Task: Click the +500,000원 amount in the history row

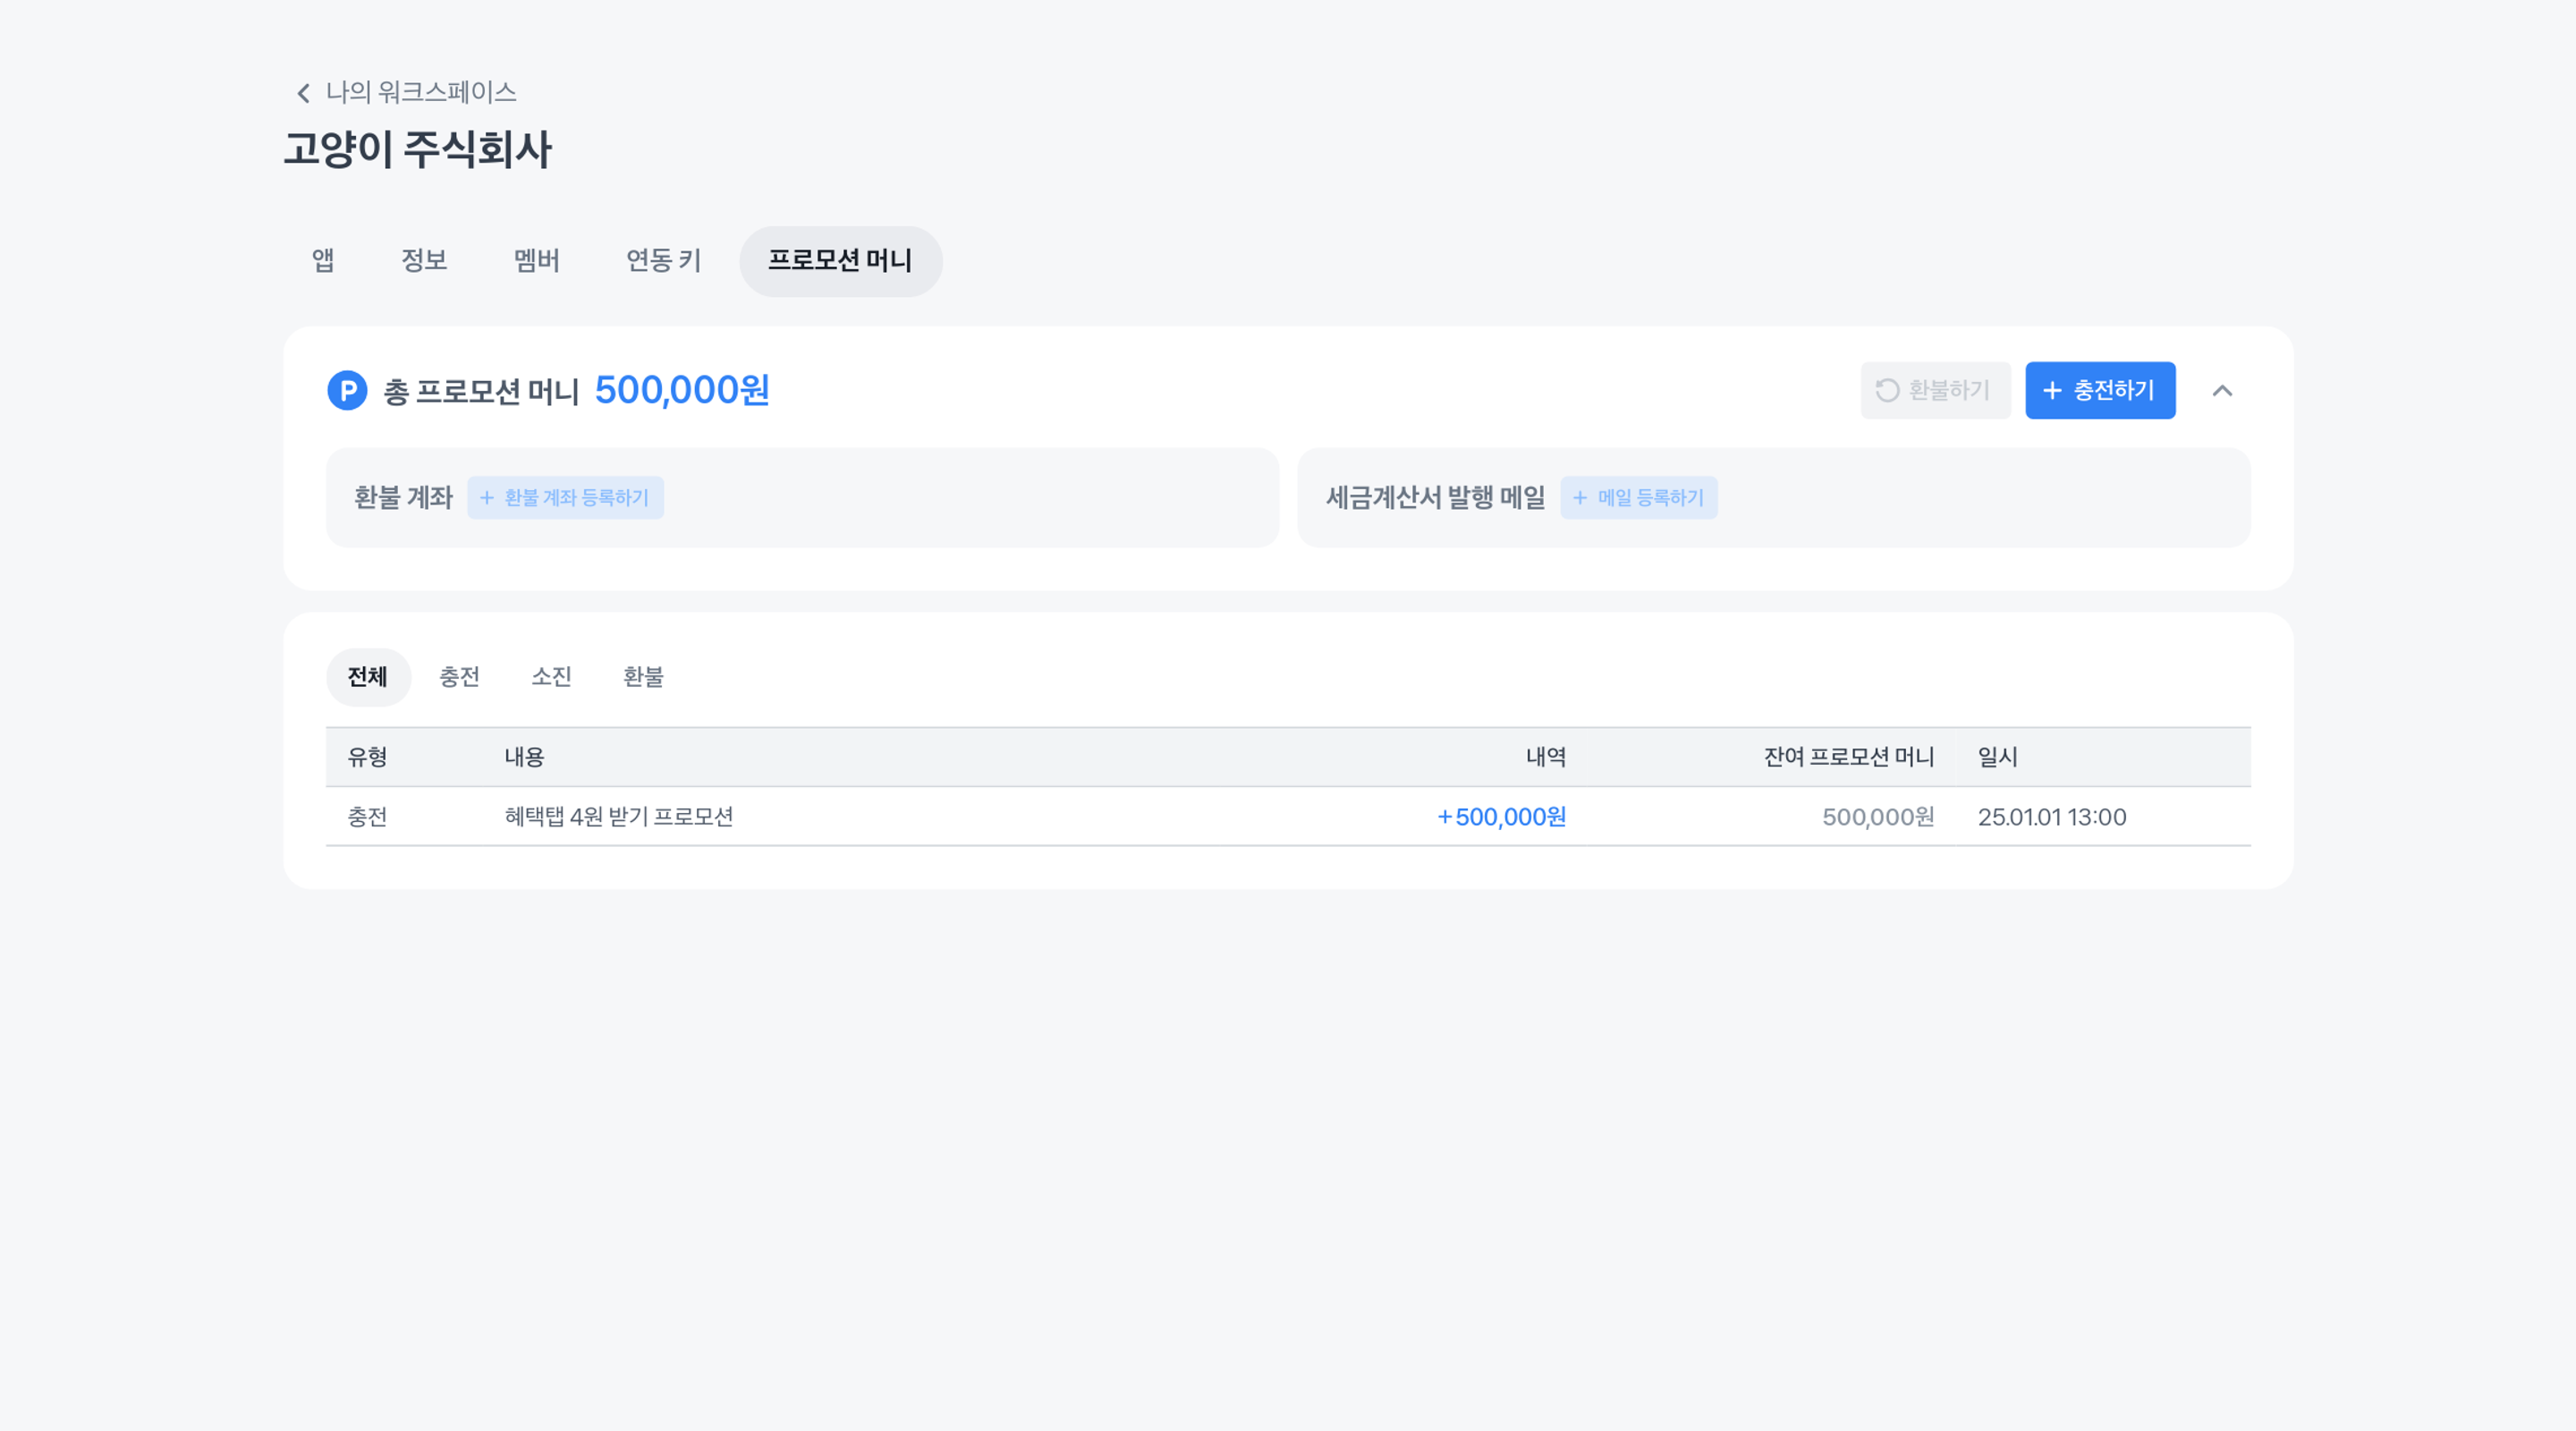Action: [x=1502, y=817]
